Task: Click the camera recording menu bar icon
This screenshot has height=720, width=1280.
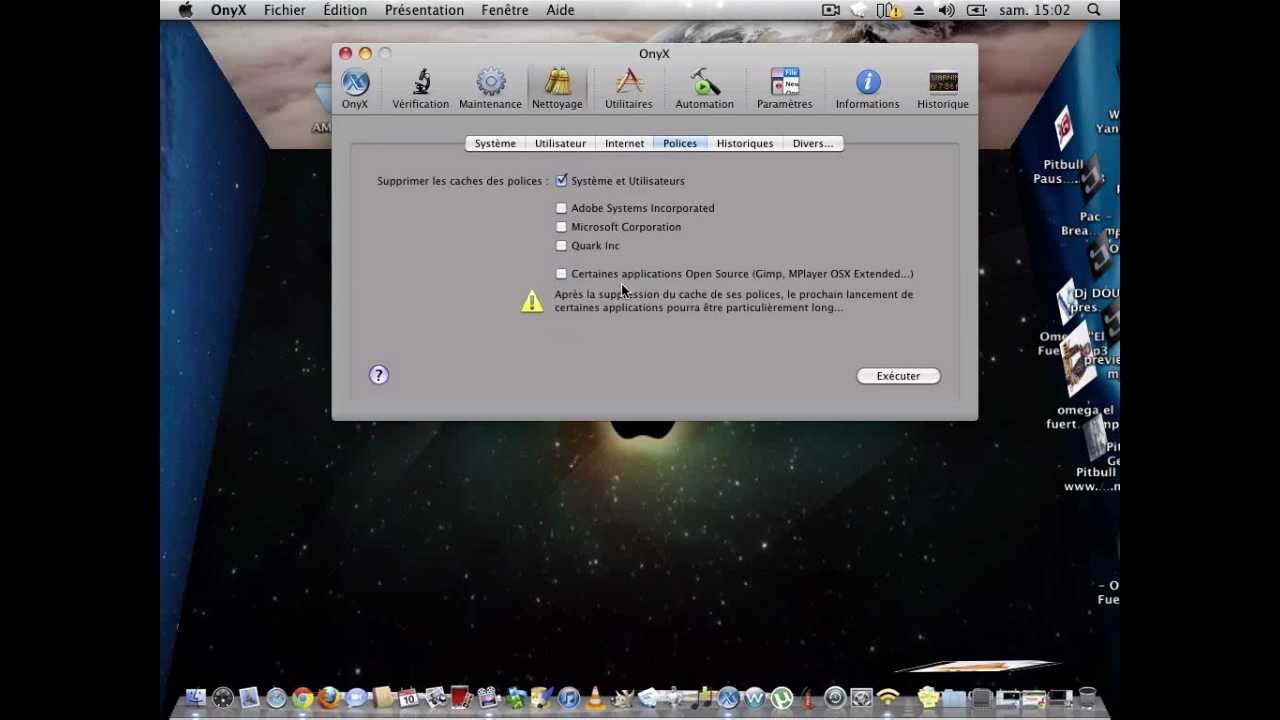Action: pos(831,10)
